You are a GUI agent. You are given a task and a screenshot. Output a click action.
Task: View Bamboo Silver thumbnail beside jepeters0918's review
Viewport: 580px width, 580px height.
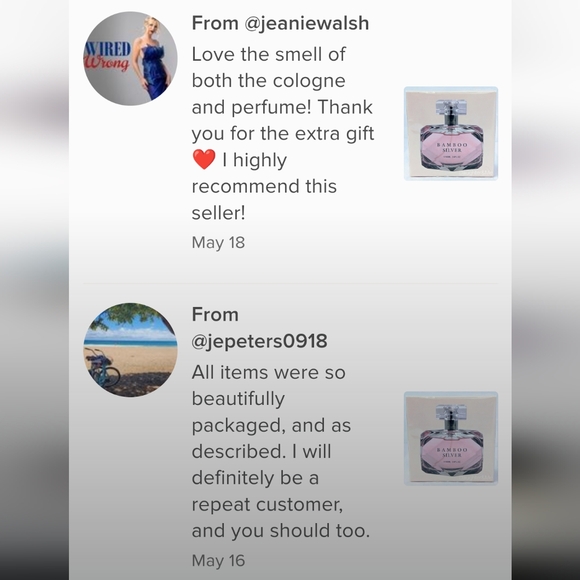coord(451,438)
